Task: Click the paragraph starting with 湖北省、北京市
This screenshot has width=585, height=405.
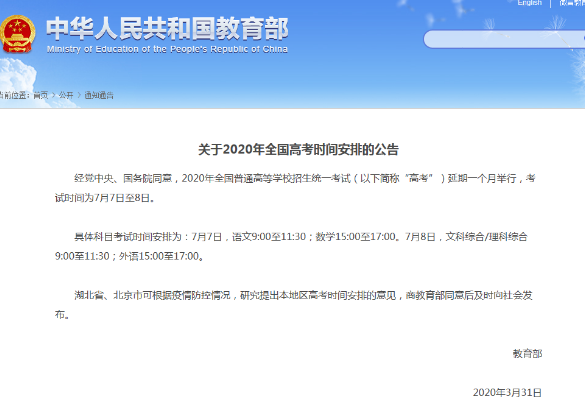Action: (294, 305)
